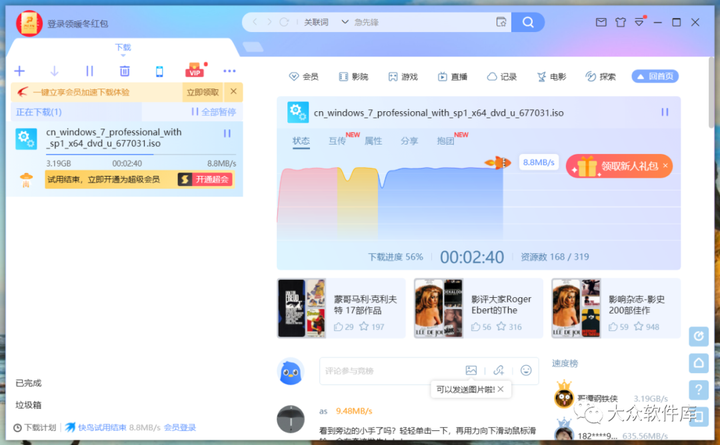This screenshot has width=720, height=445.
Task: Click link icon in comment box
Action: point(499,370)
